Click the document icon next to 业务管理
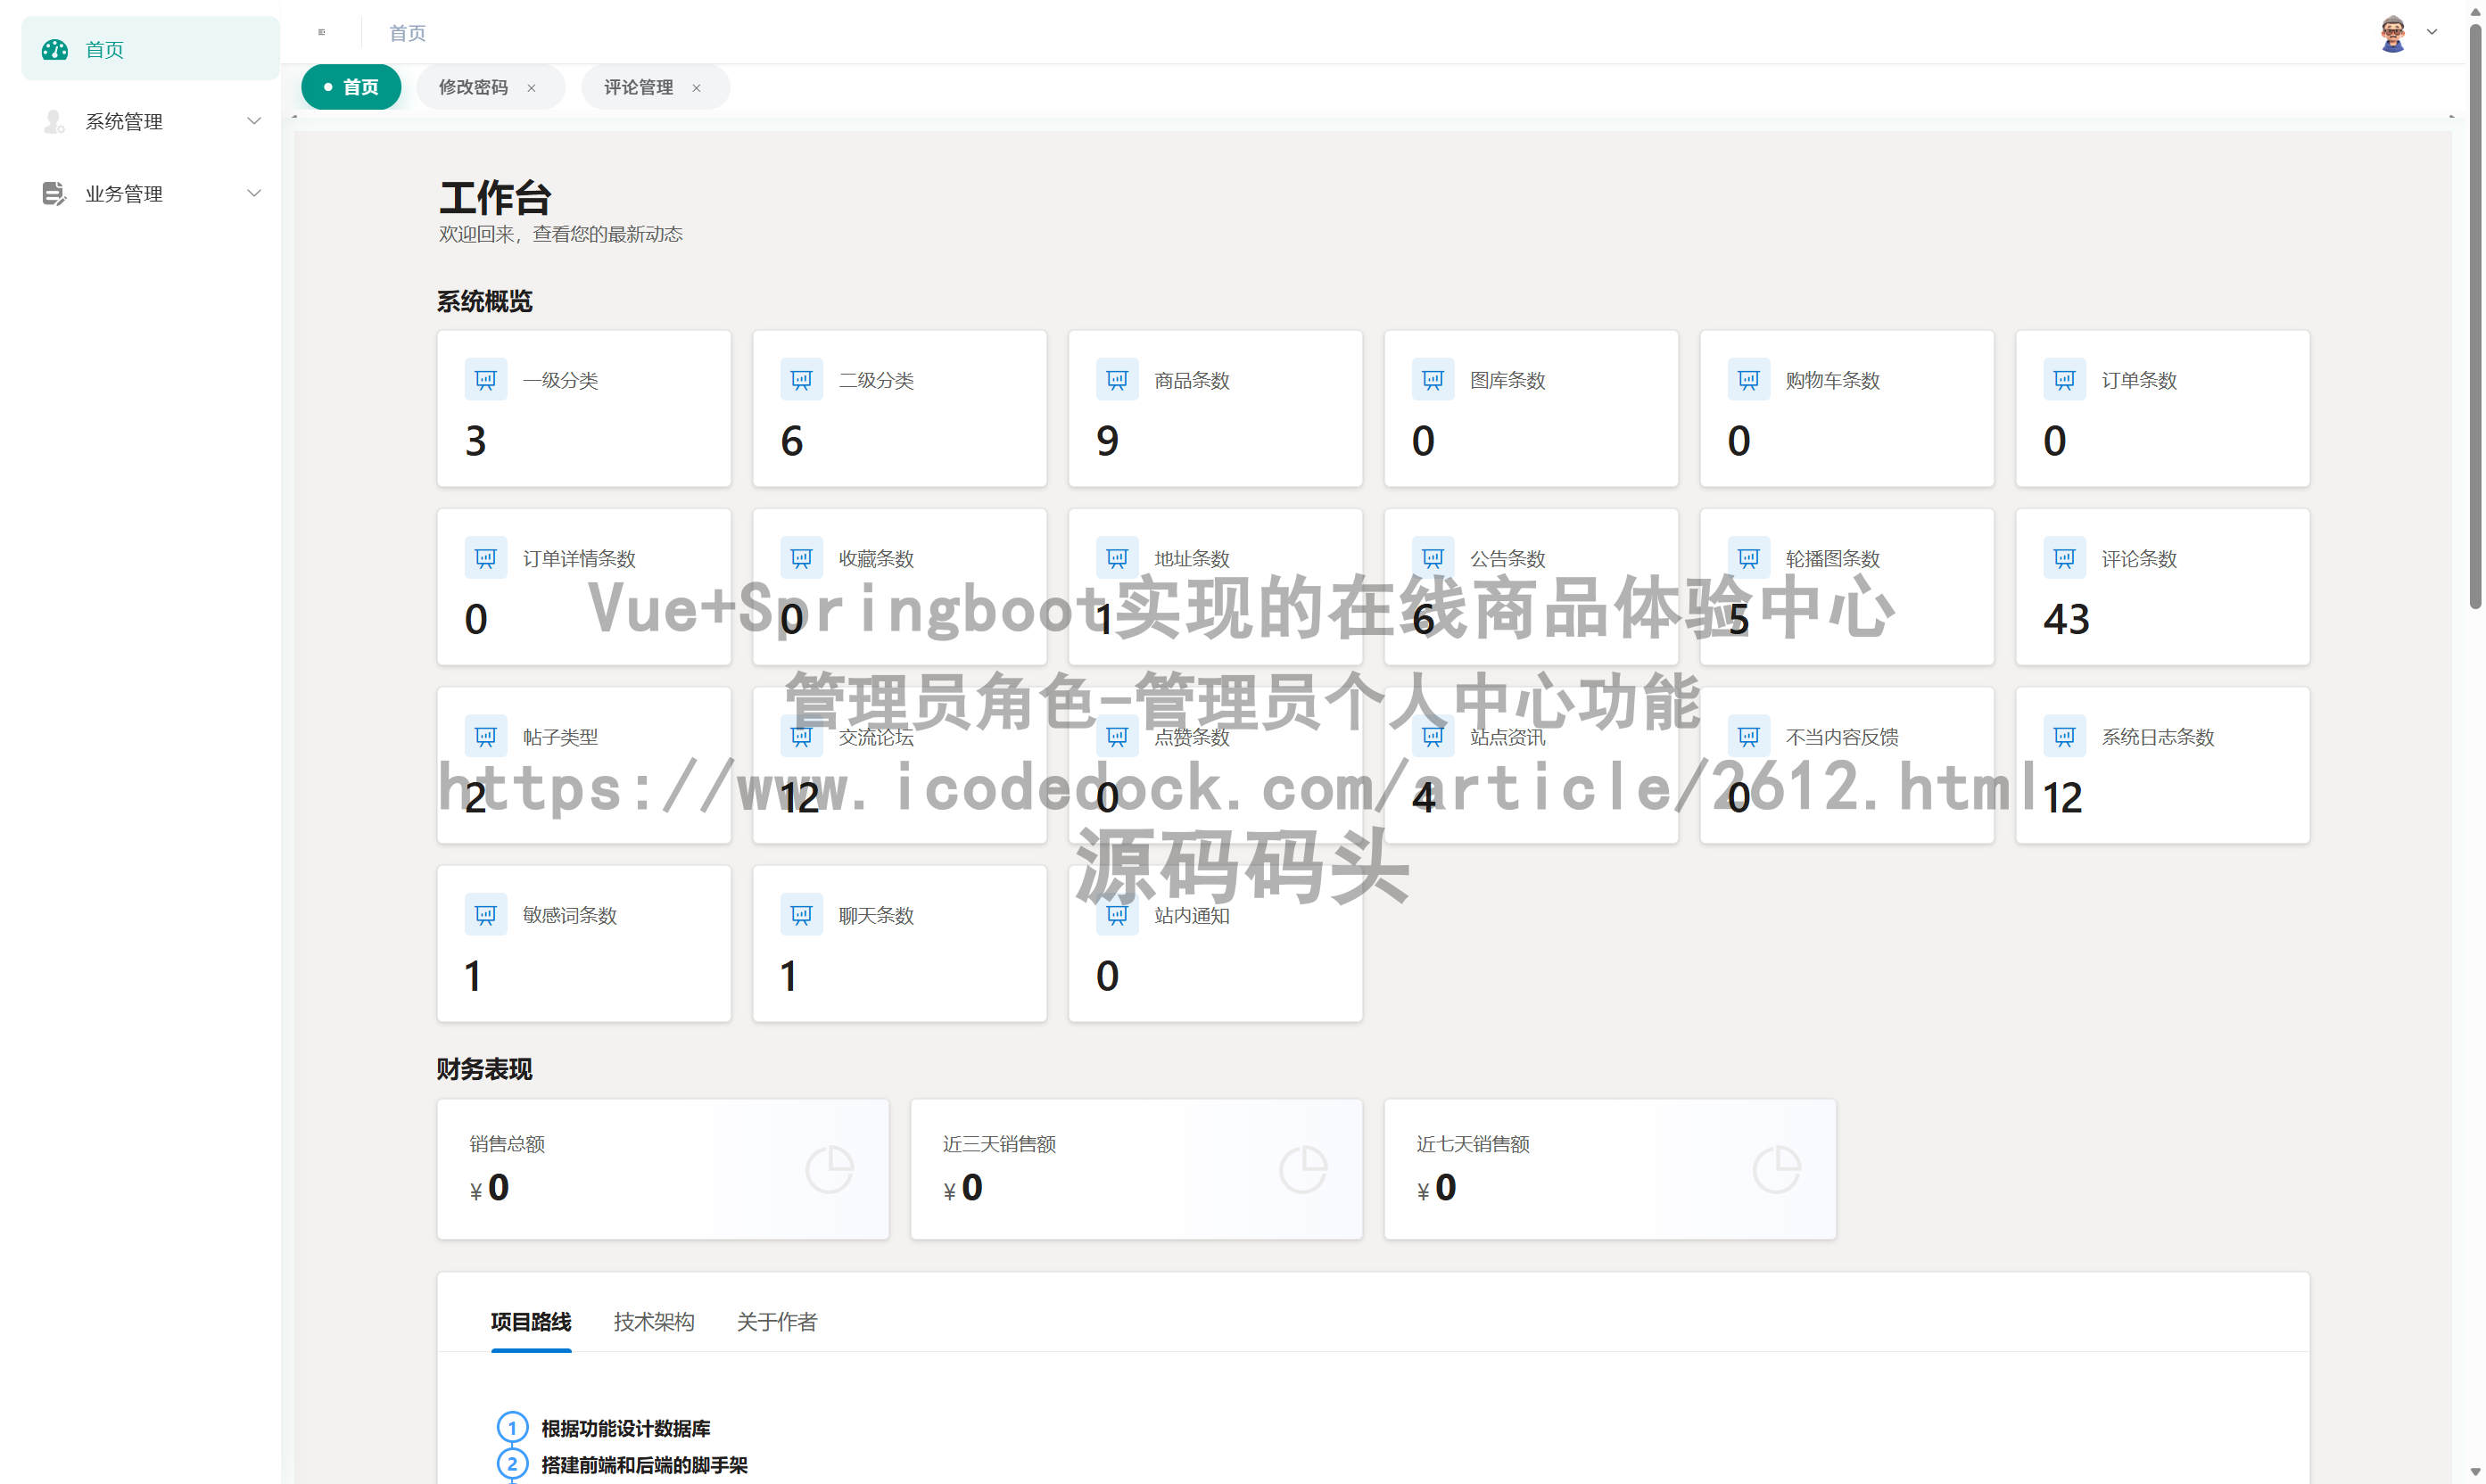 pos(54,193)
